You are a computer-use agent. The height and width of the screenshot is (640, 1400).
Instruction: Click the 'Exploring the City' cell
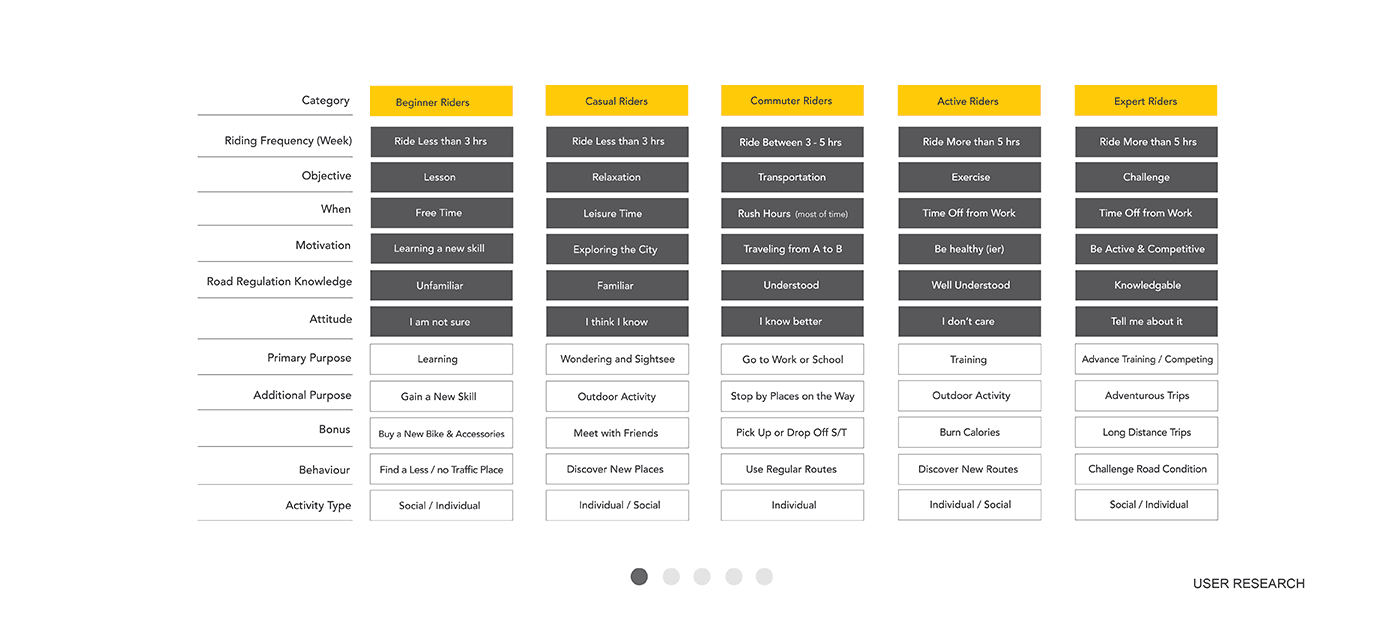click(617, 249)
